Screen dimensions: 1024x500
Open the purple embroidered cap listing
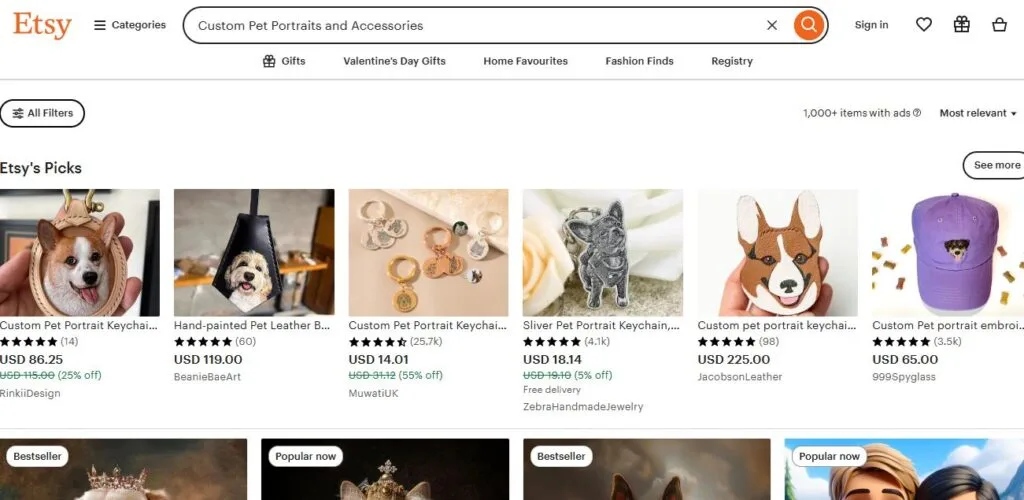[x=948, y=252]
